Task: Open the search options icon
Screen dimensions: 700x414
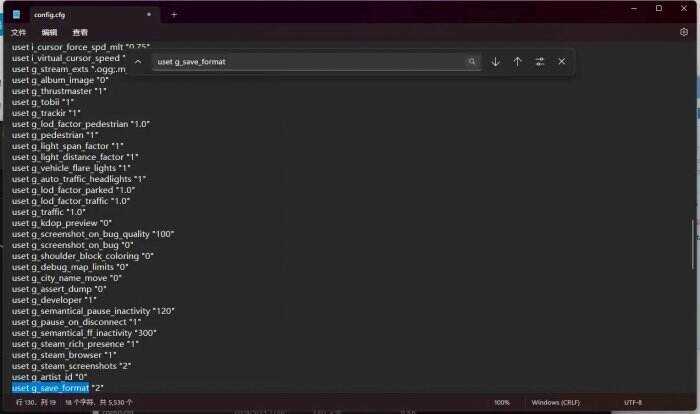Action: pyautogui.click(x=540, y=62)
